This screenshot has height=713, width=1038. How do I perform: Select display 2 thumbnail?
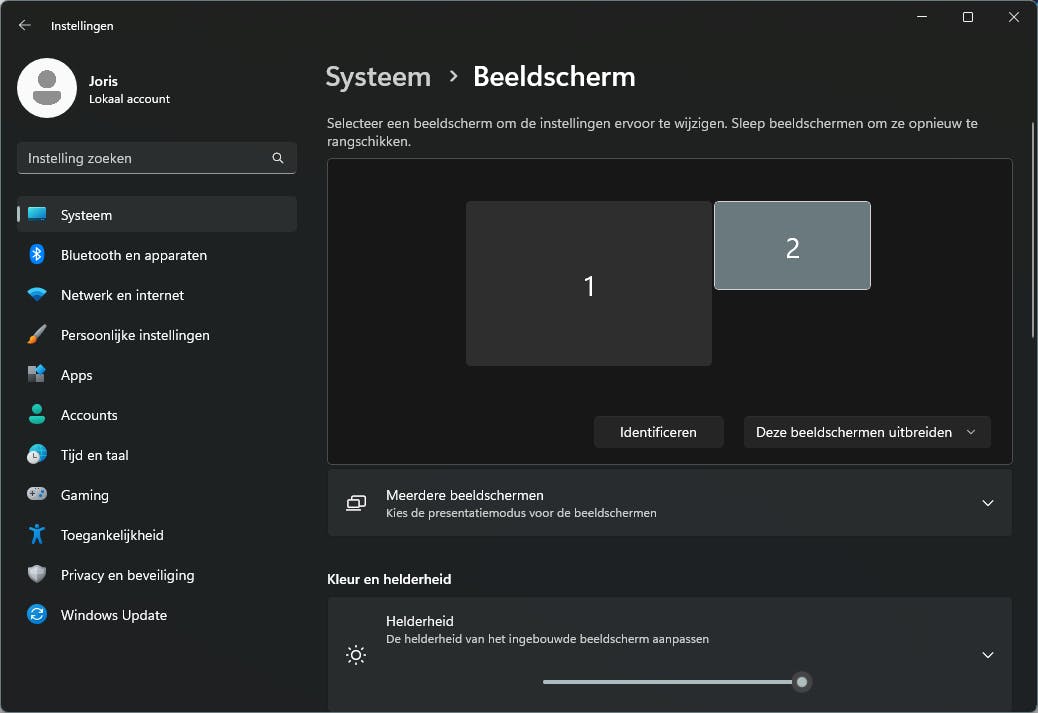(792, 246)
